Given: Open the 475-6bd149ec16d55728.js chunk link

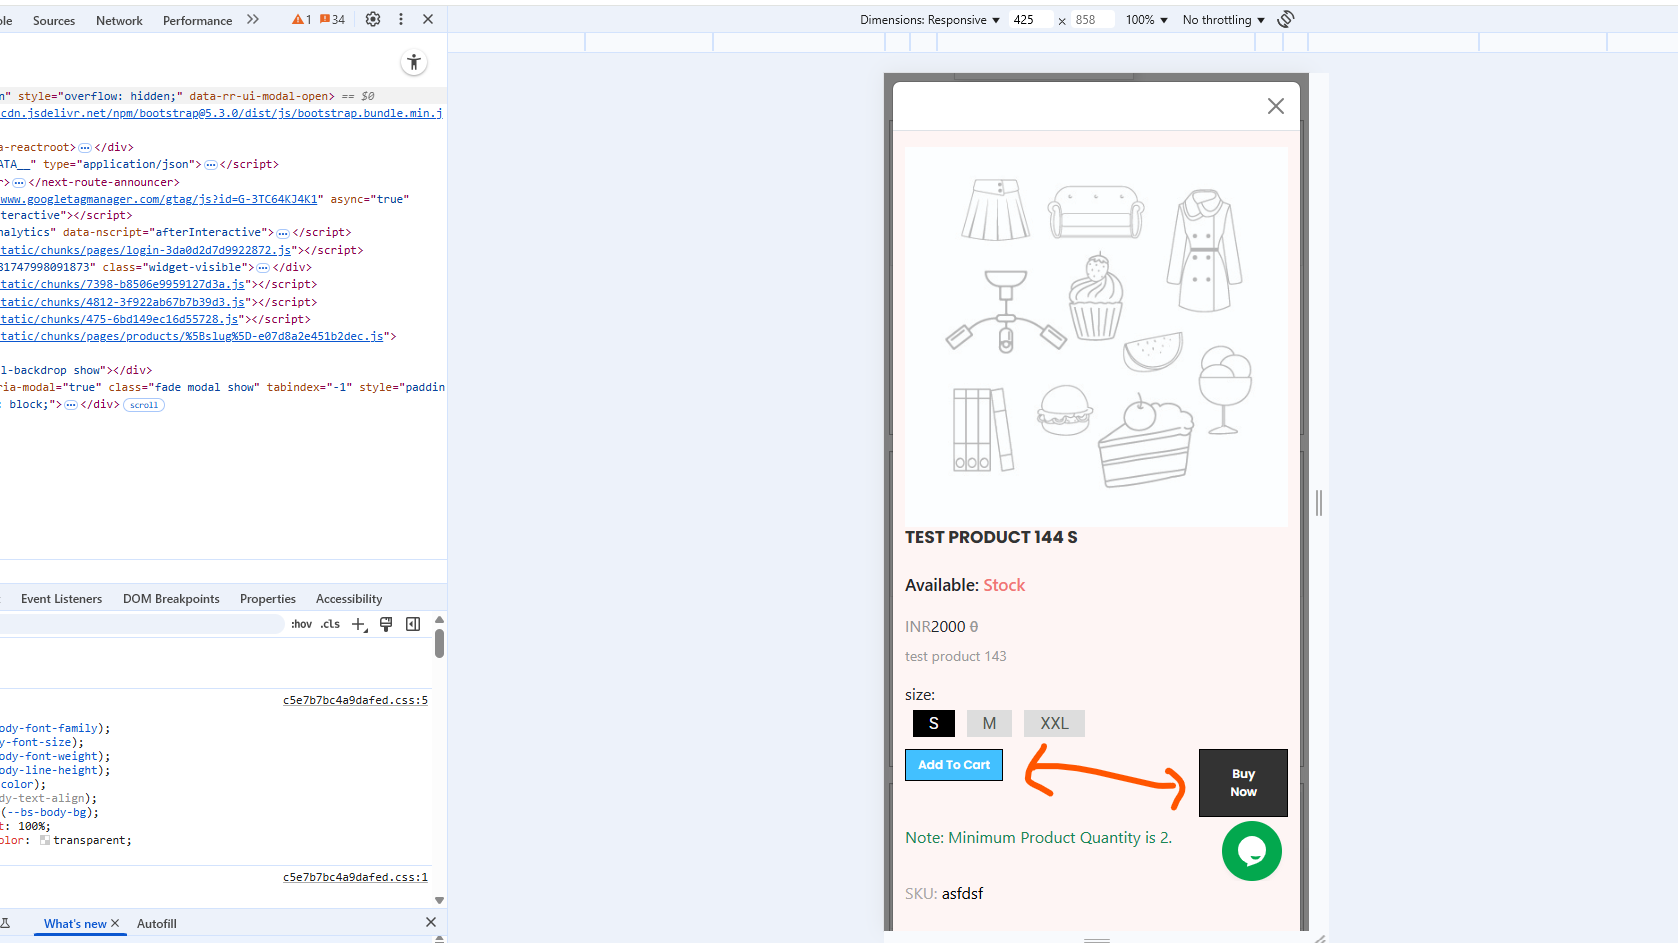Looking at the screenshot, I should 120,320.
